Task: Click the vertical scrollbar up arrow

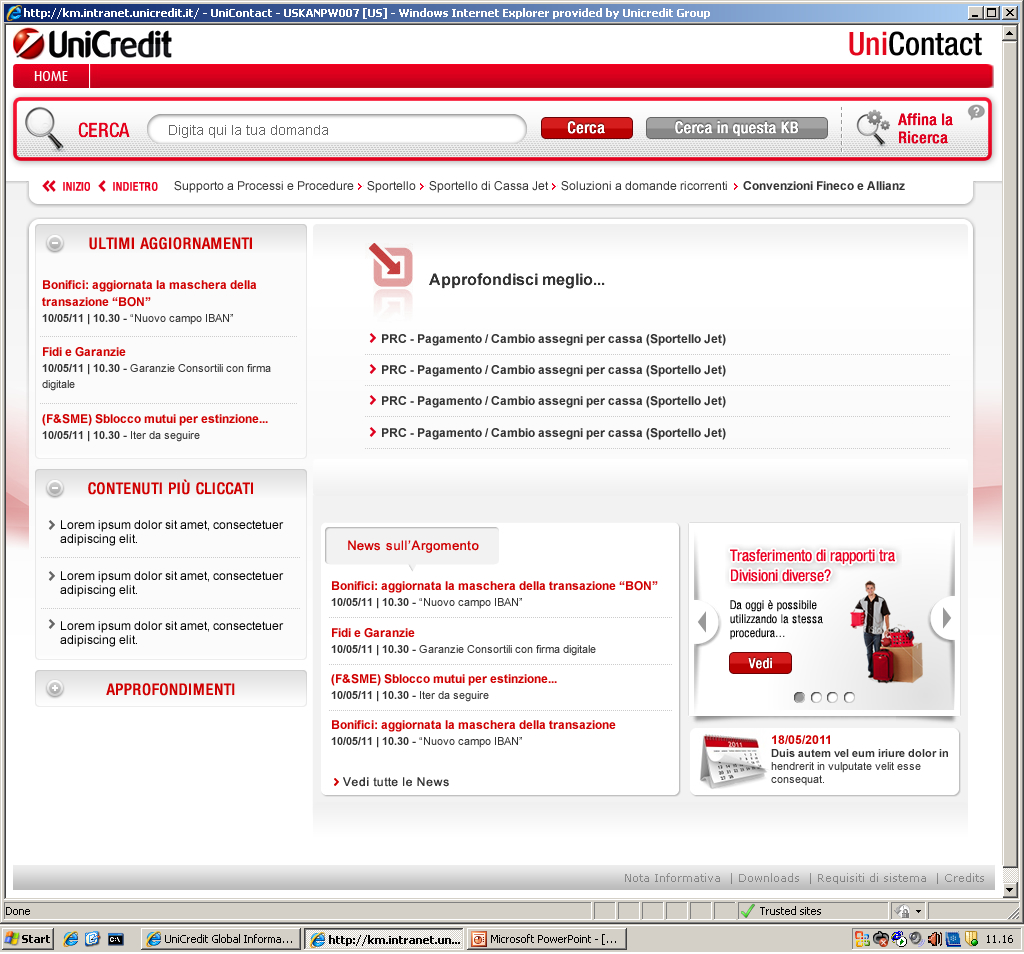Action: point(1010,33)
